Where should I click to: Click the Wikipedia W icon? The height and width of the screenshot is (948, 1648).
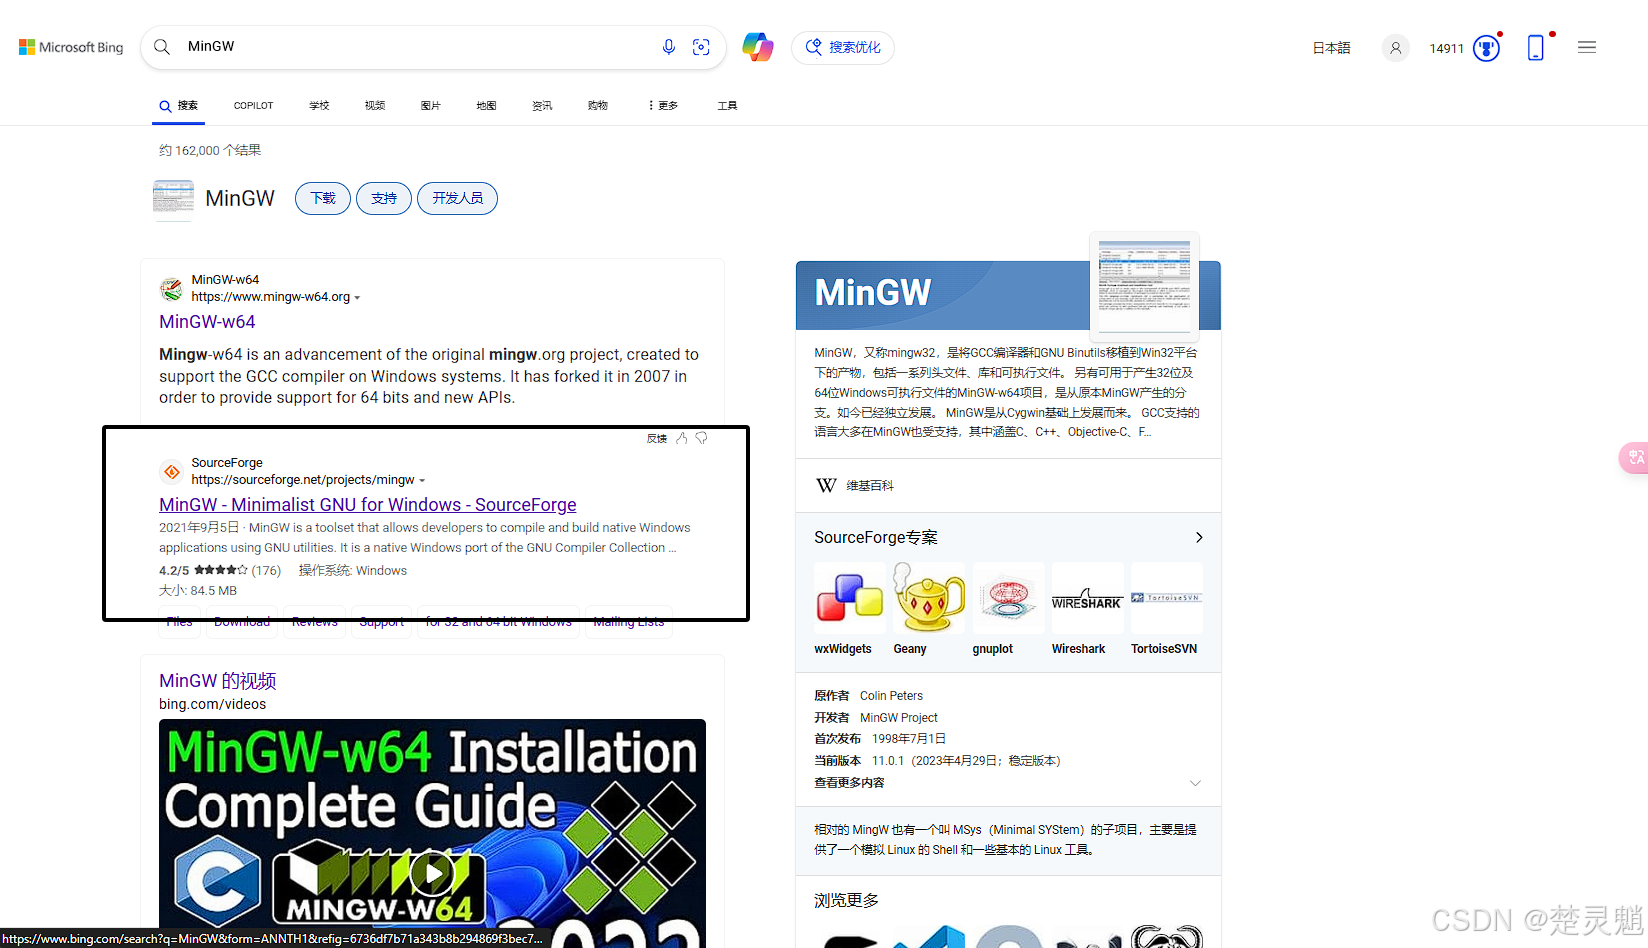pos(826,485)
